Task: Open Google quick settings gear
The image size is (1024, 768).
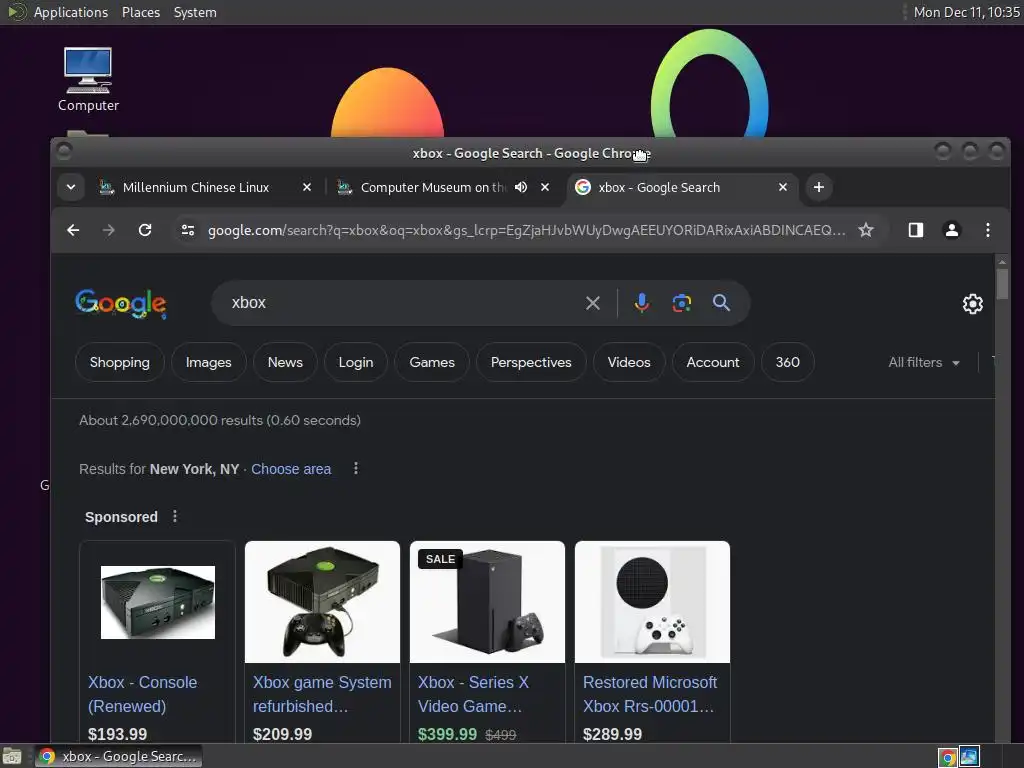Action: tap(972, 304)
